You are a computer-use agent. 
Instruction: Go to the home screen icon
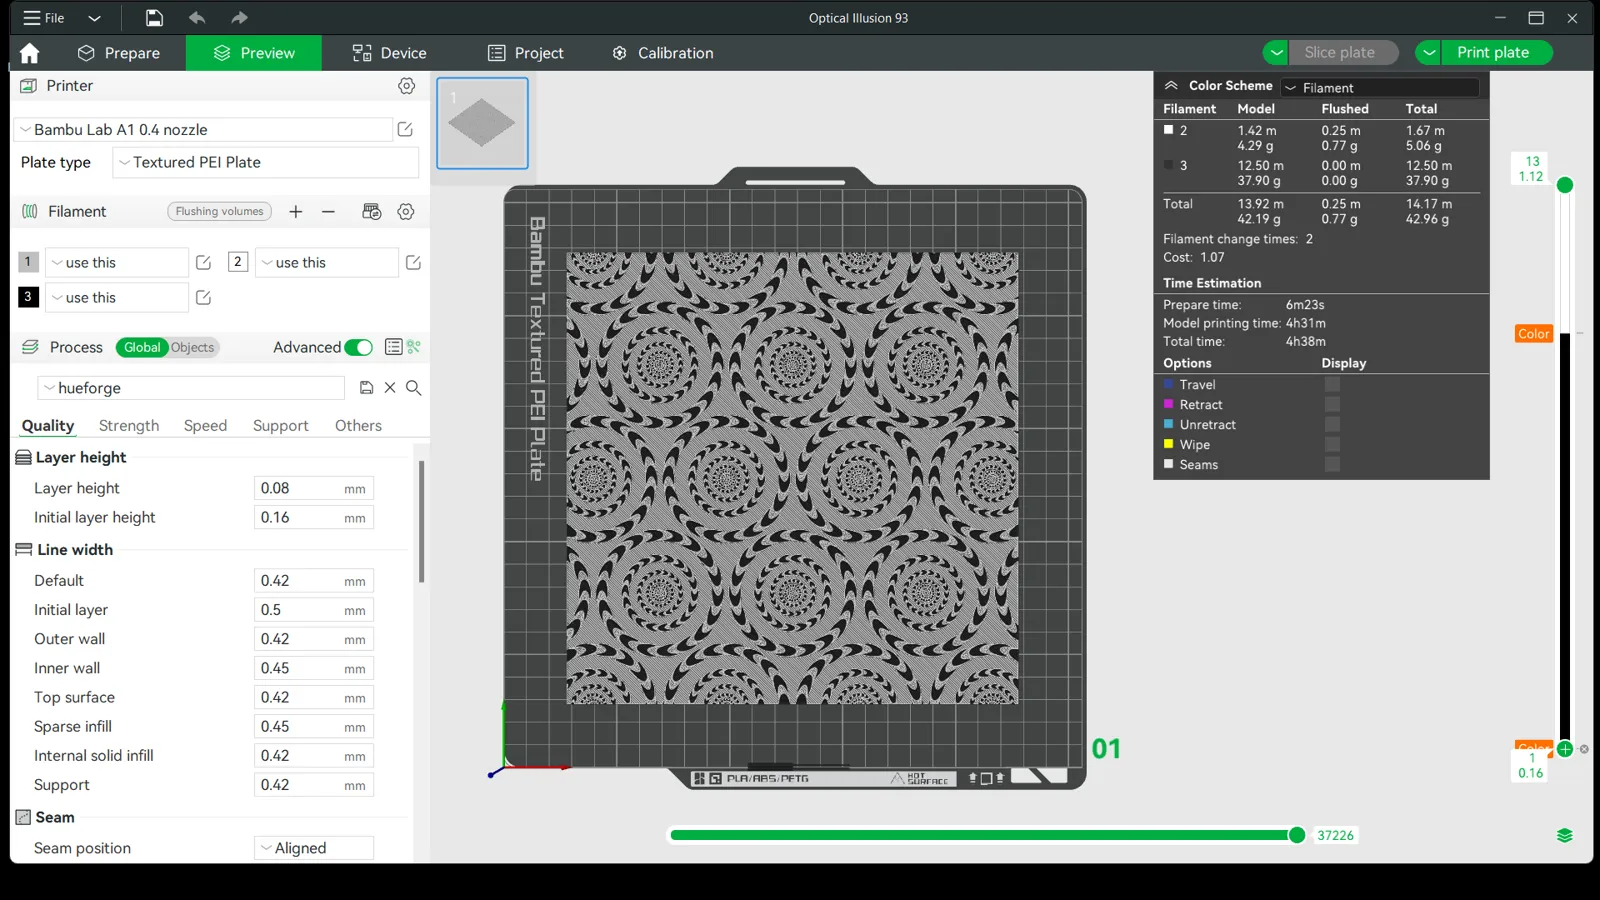[x=29, y=53]
